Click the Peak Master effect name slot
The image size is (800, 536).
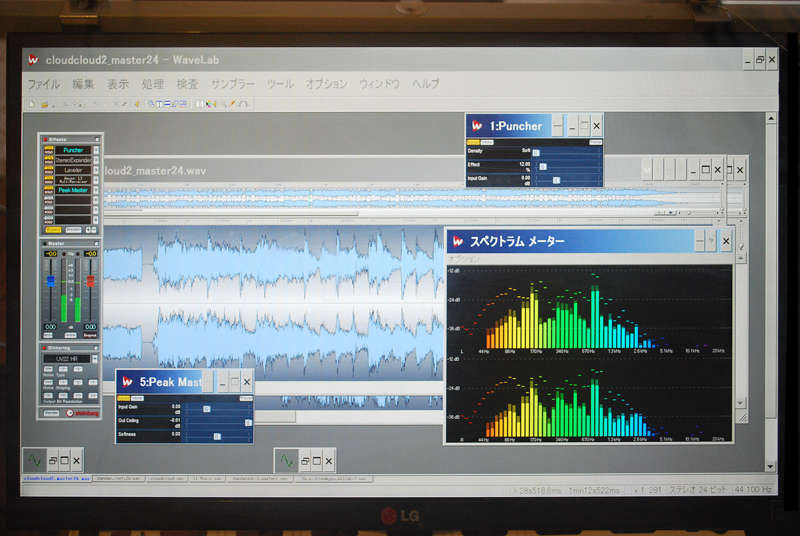coord(73,190)
